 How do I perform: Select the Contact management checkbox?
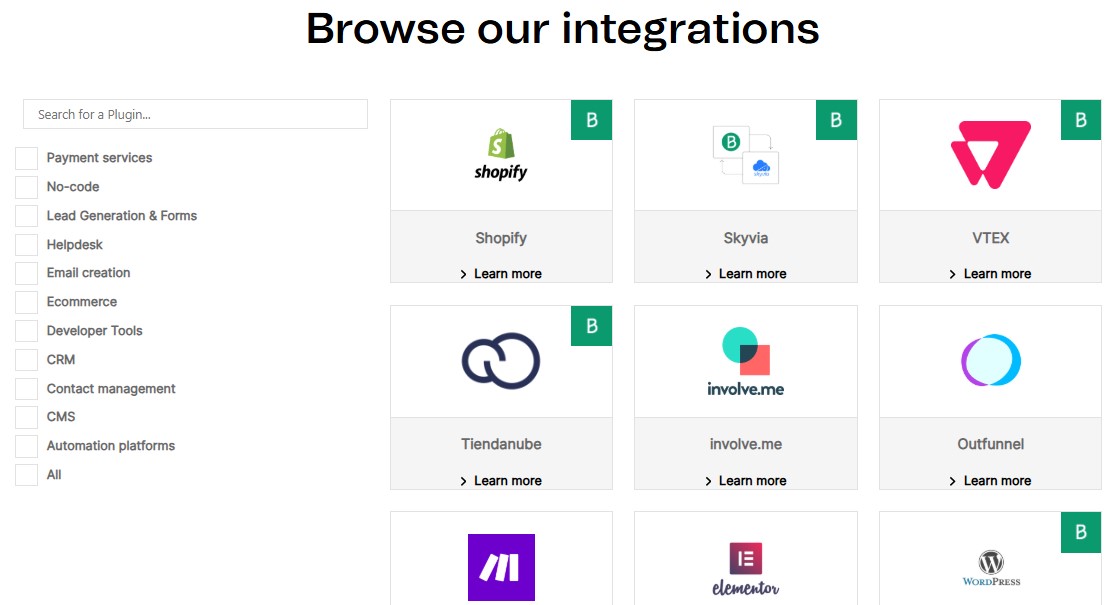click(x=26, y=389)
